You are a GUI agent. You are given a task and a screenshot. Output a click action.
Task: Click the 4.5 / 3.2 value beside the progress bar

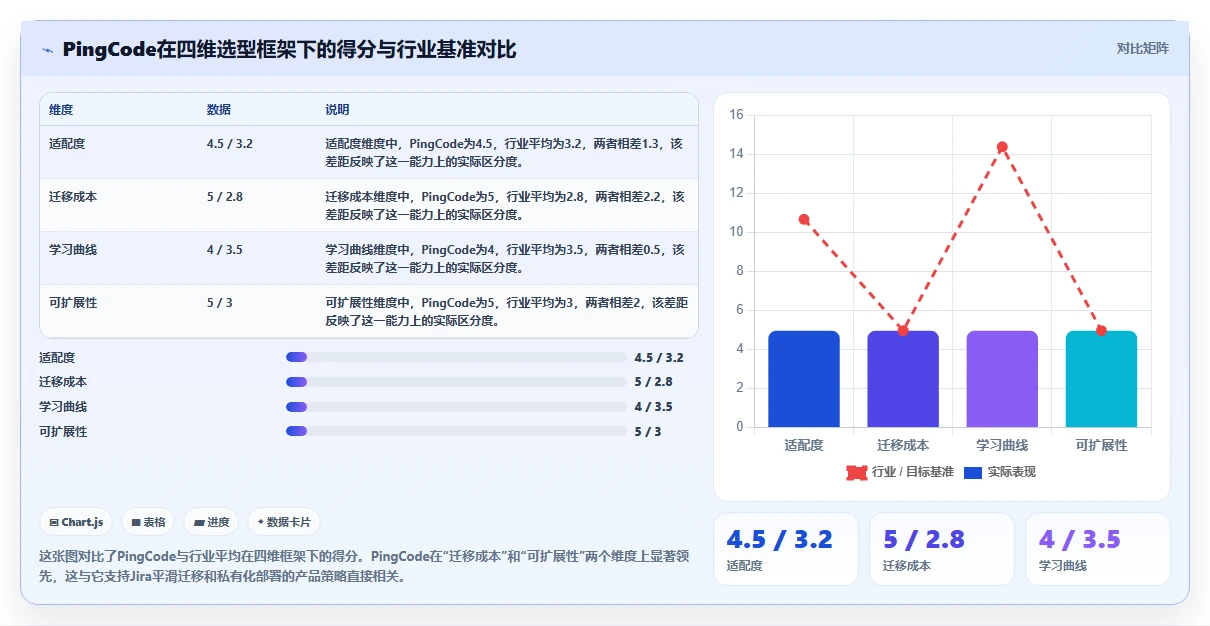click(659, 357)
